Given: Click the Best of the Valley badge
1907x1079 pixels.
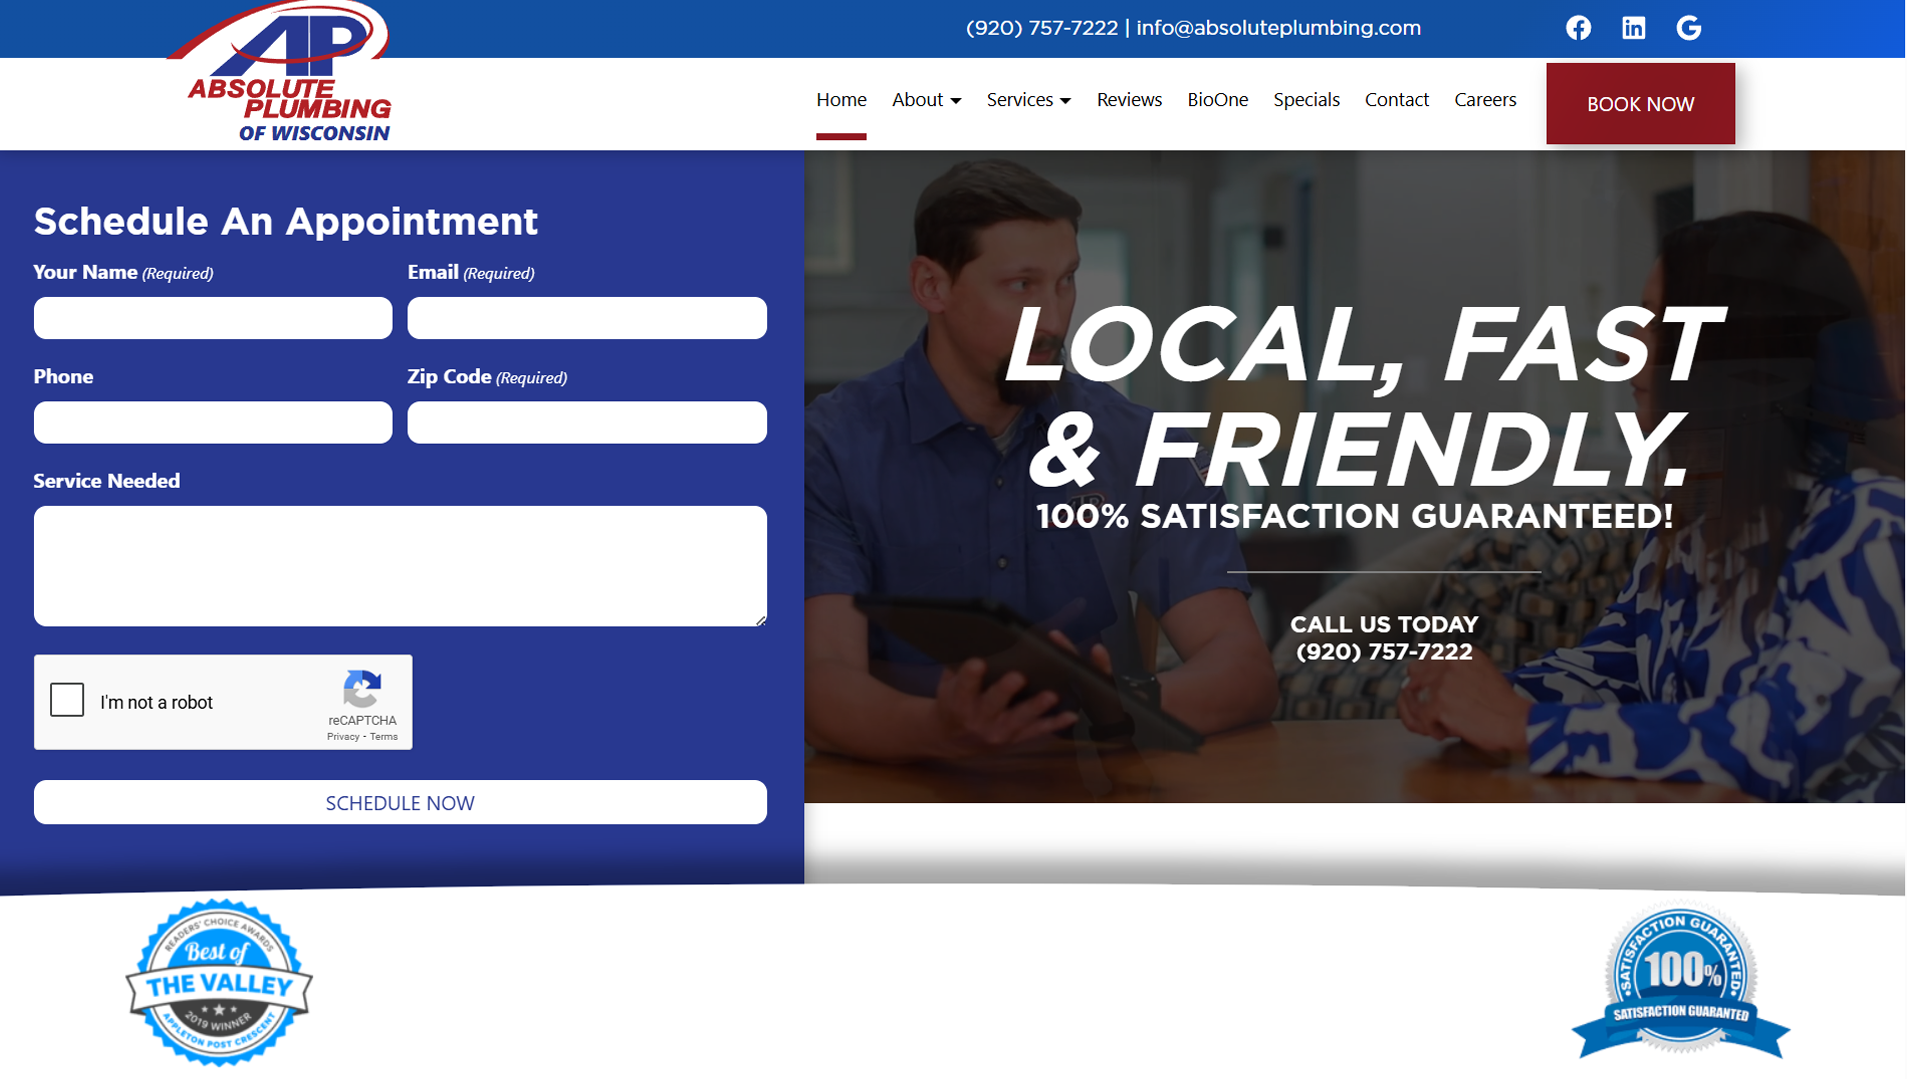Looking at the screenshot, I should (219, 982).
